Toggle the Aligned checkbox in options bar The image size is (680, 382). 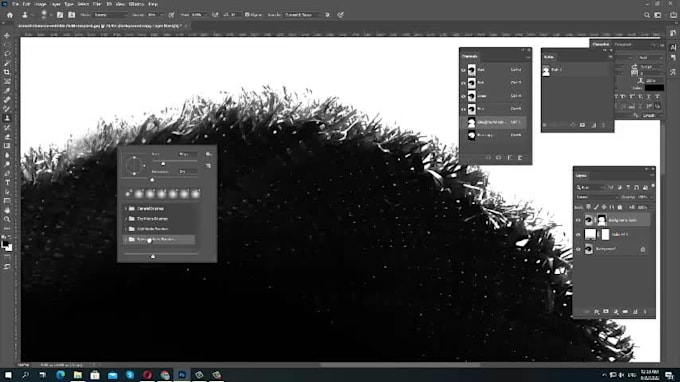(x=247, y=15)
